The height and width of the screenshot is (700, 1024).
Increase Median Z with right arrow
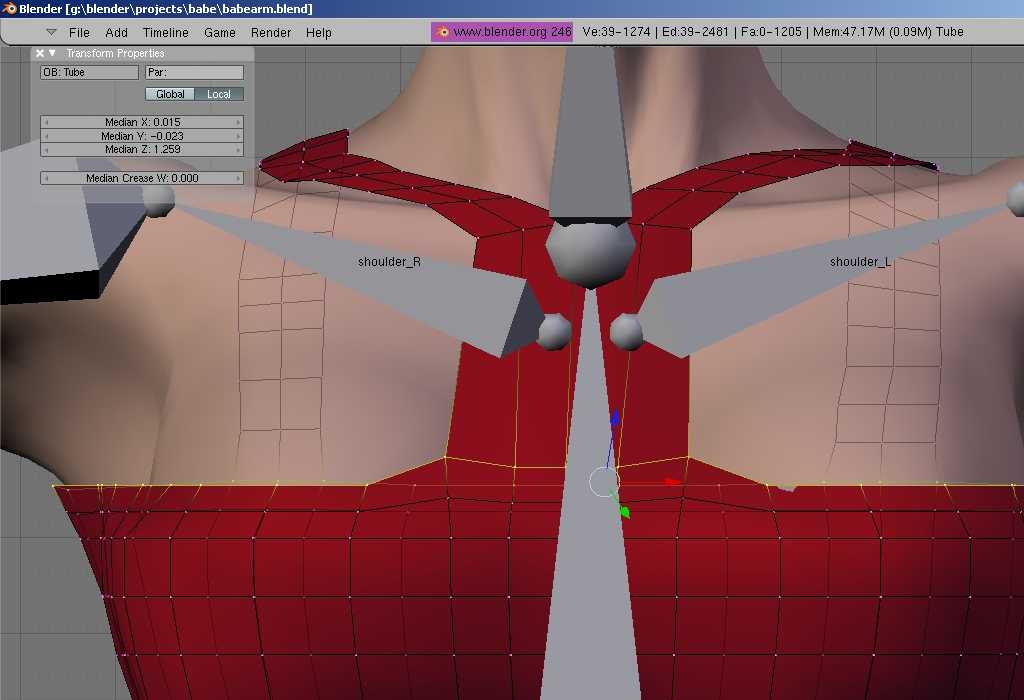click(x=238, y=150)
